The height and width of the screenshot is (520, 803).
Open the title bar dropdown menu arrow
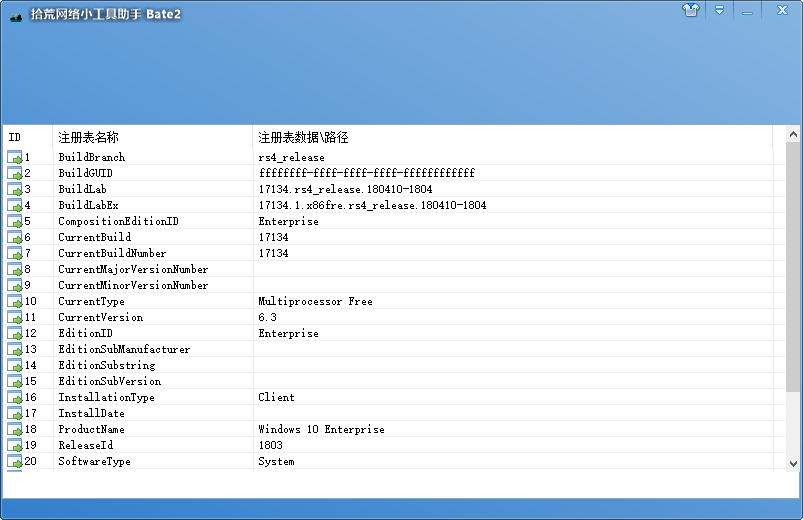(x=720, y=10)
